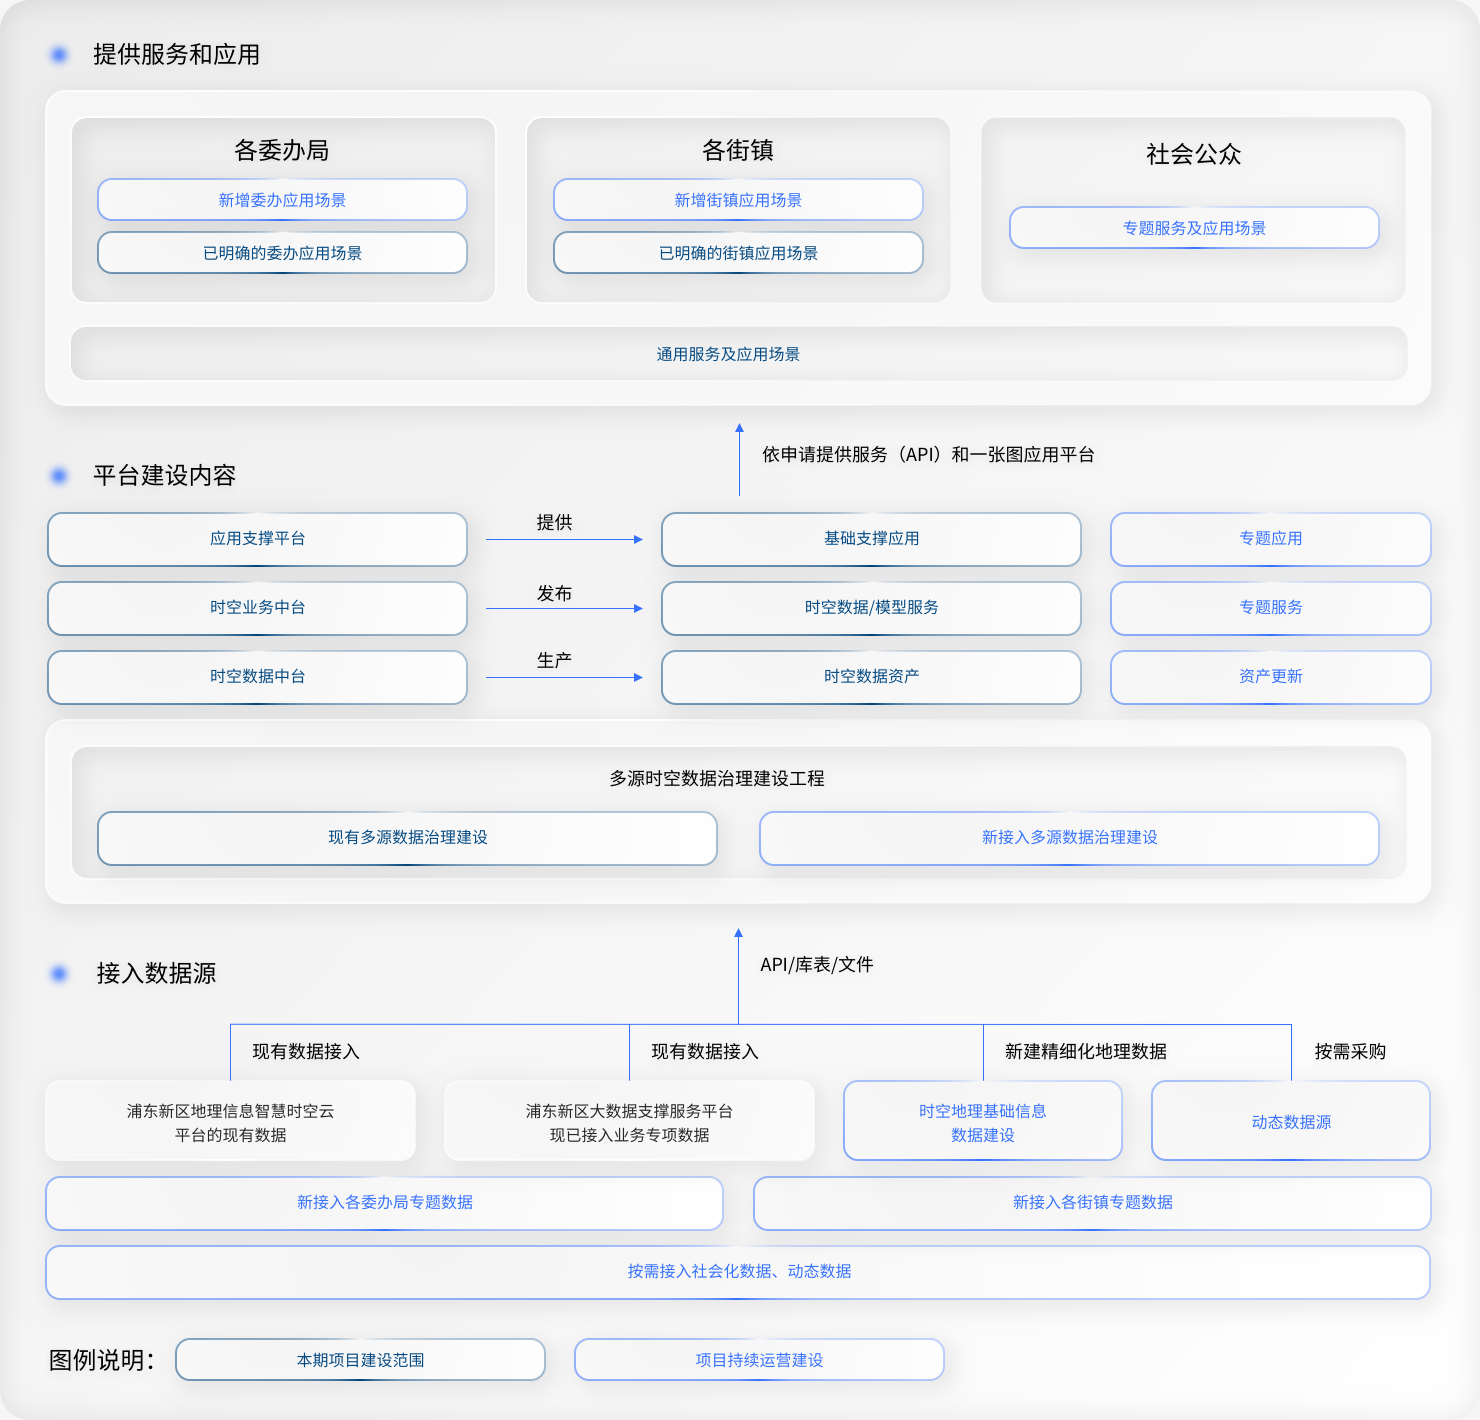Click the 本期项目建设范围 legend item
The width and height of the screenshot is (1480, 1420).
(360, 1360)
